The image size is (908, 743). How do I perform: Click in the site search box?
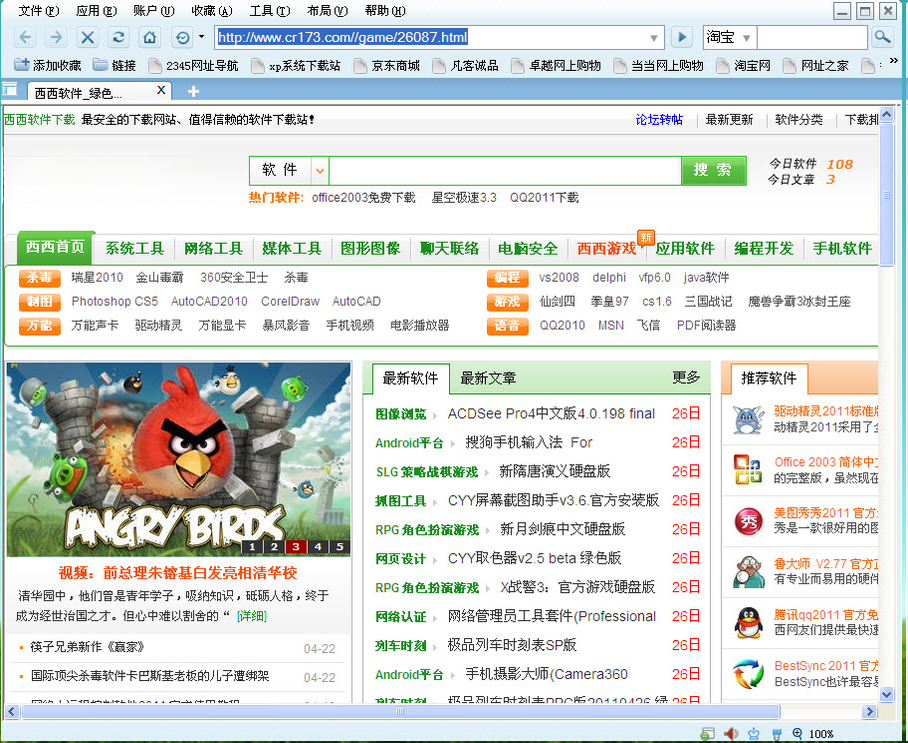click(505, 171)
